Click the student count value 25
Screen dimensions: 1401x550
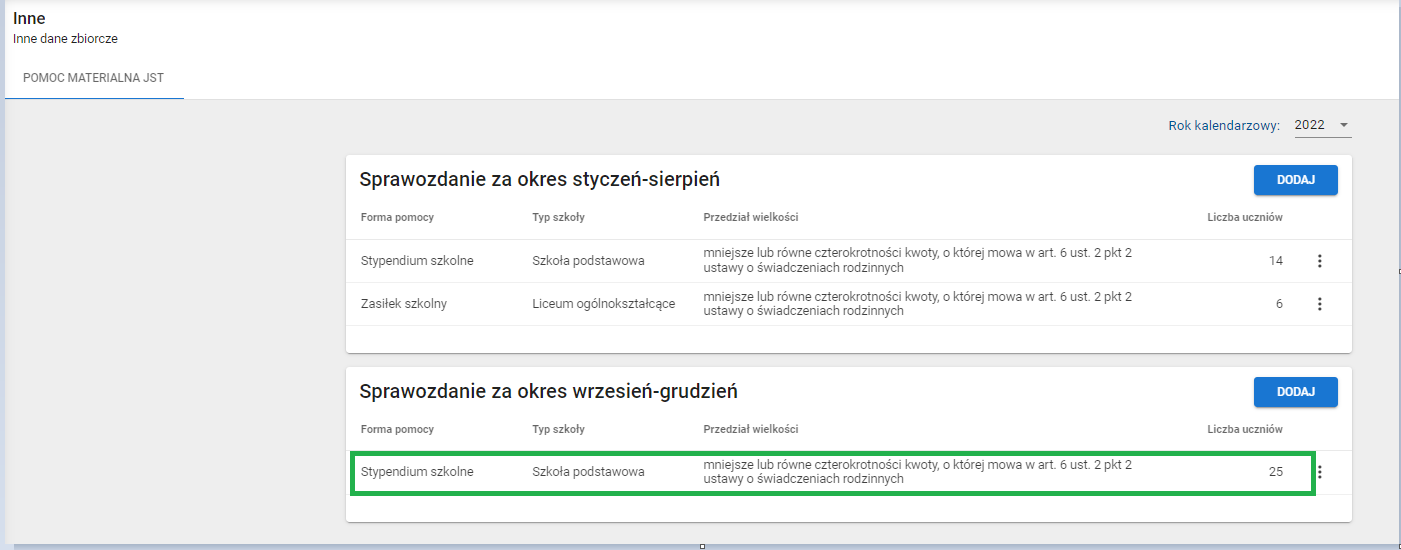pos(1275,472)
